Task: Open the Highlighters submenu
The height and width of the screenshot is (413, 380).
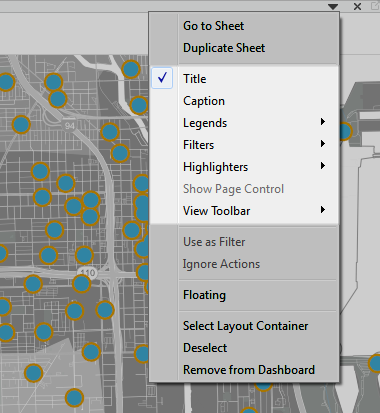Action: pyautogui.click(x=244, y=167)
